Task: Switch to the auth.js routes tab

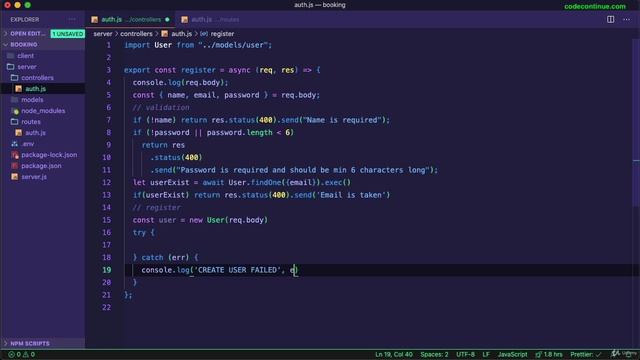Action: tap(211, 19)
